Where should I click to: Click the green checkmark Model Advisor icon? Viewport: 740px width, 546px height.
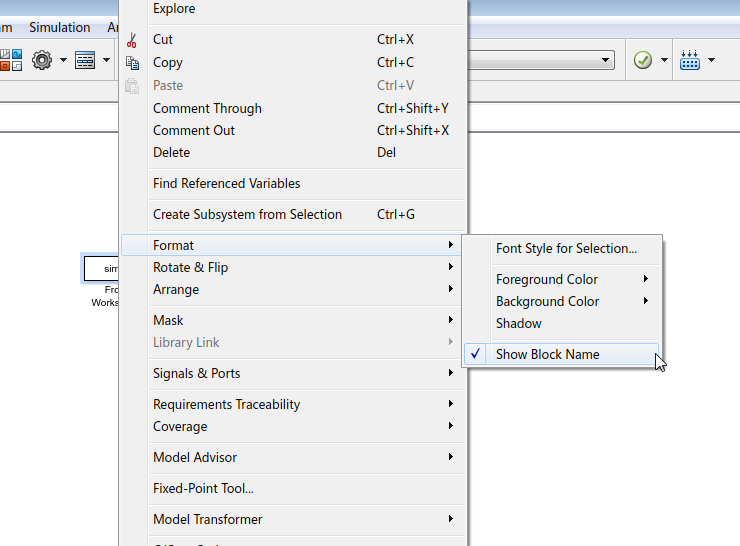(x=643, y=61)
